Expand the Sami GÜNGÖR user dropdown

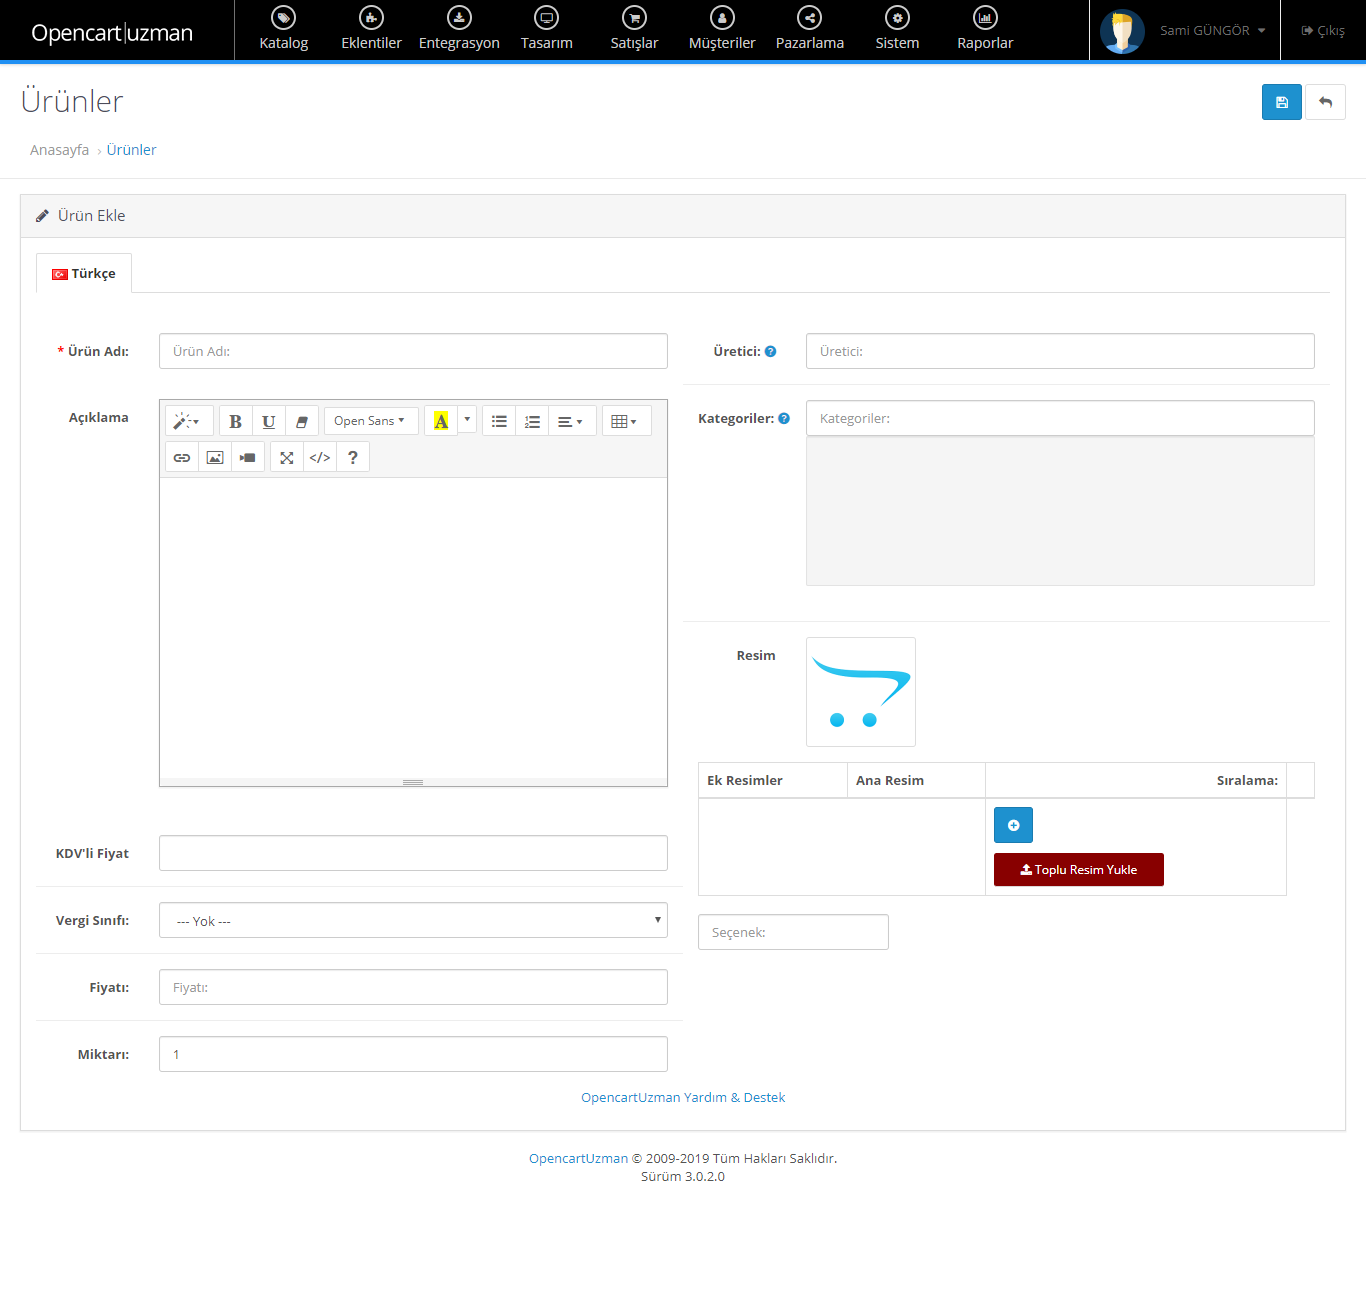(x=1212, y=31)
